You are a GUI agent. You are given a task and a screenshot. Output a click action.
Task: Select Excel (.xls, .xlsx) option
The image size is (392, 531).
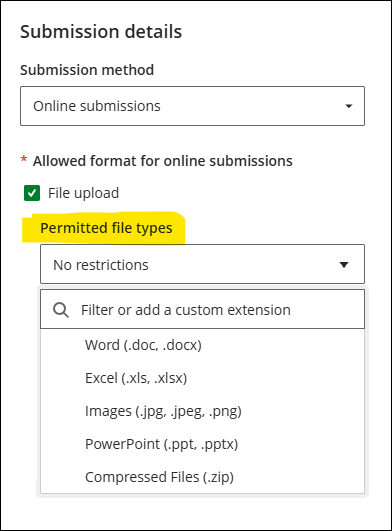coord(202,378)
